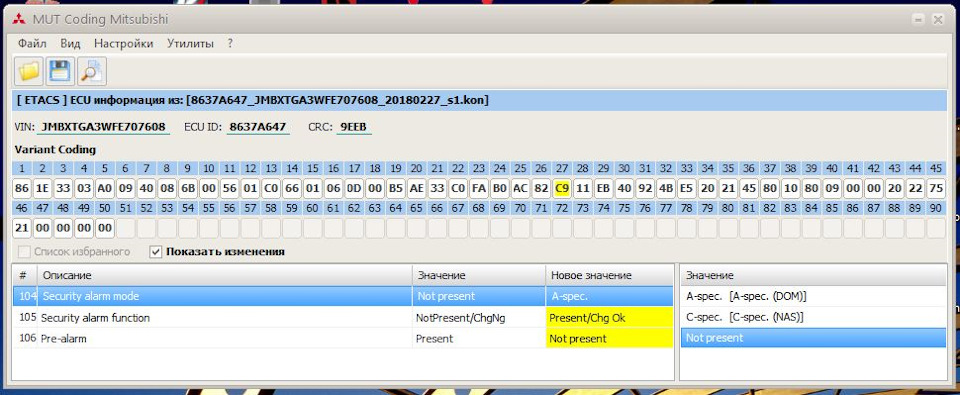The width and height of the screenshot is (960, 395).
Task: Click the column number 27 header
Action: [x=561, y=168]
